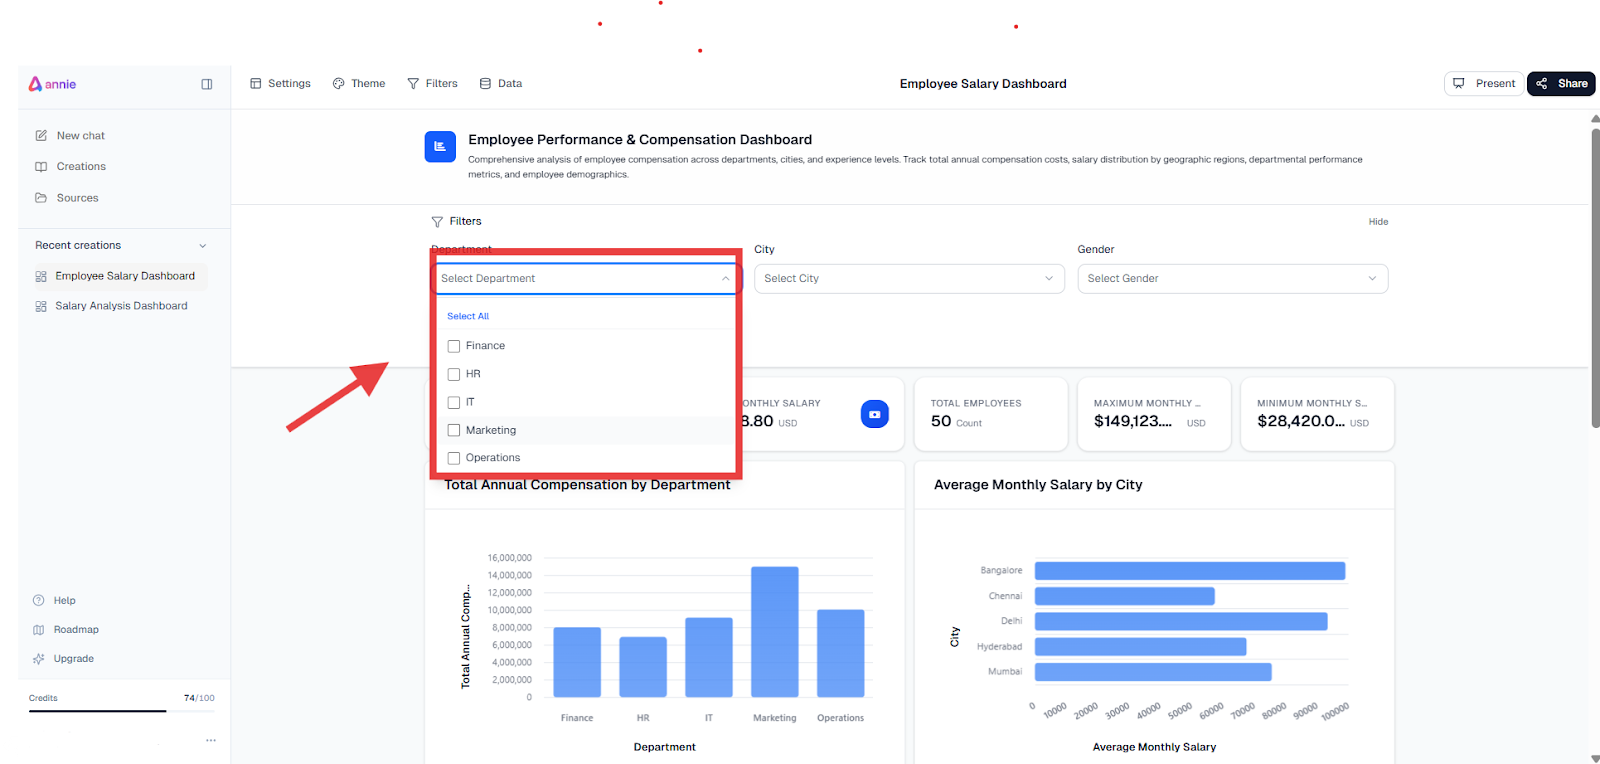
Task: Expand the Select City dropdown
Action: click(908, 279)
